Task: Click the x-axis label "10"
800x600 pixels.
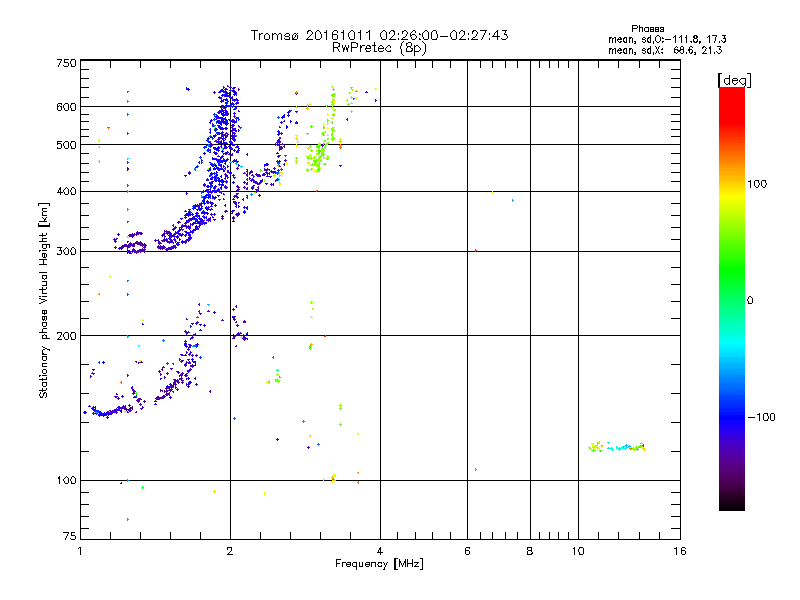Action: coord(578,551)
